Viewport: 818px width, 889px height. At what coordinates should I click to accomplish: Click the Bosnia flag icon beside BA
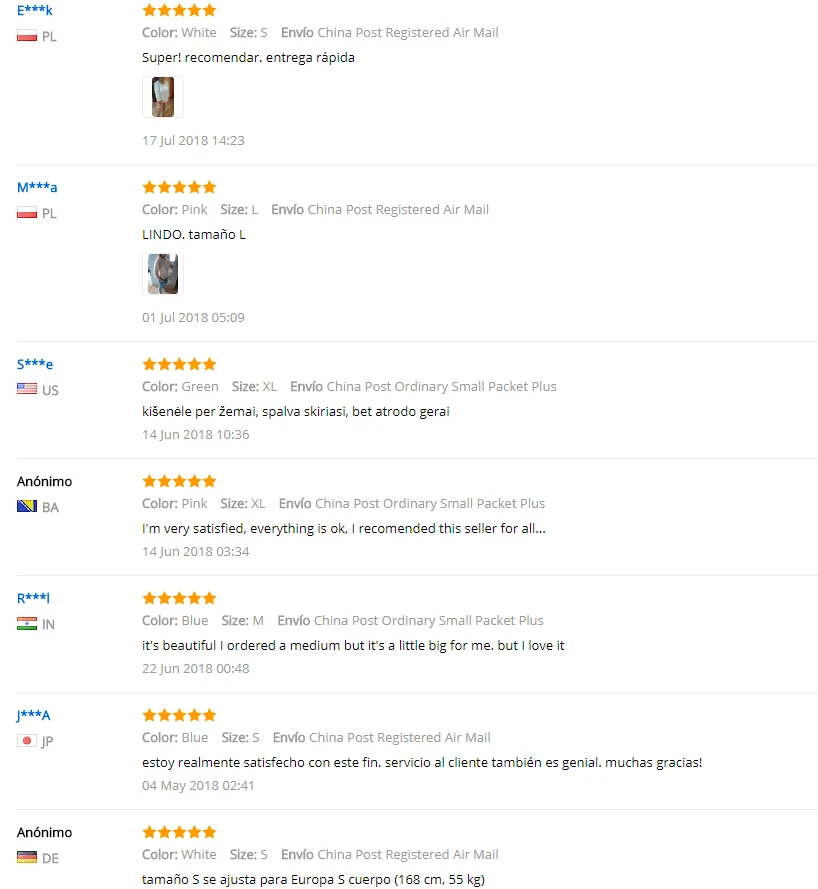[27, 506]
